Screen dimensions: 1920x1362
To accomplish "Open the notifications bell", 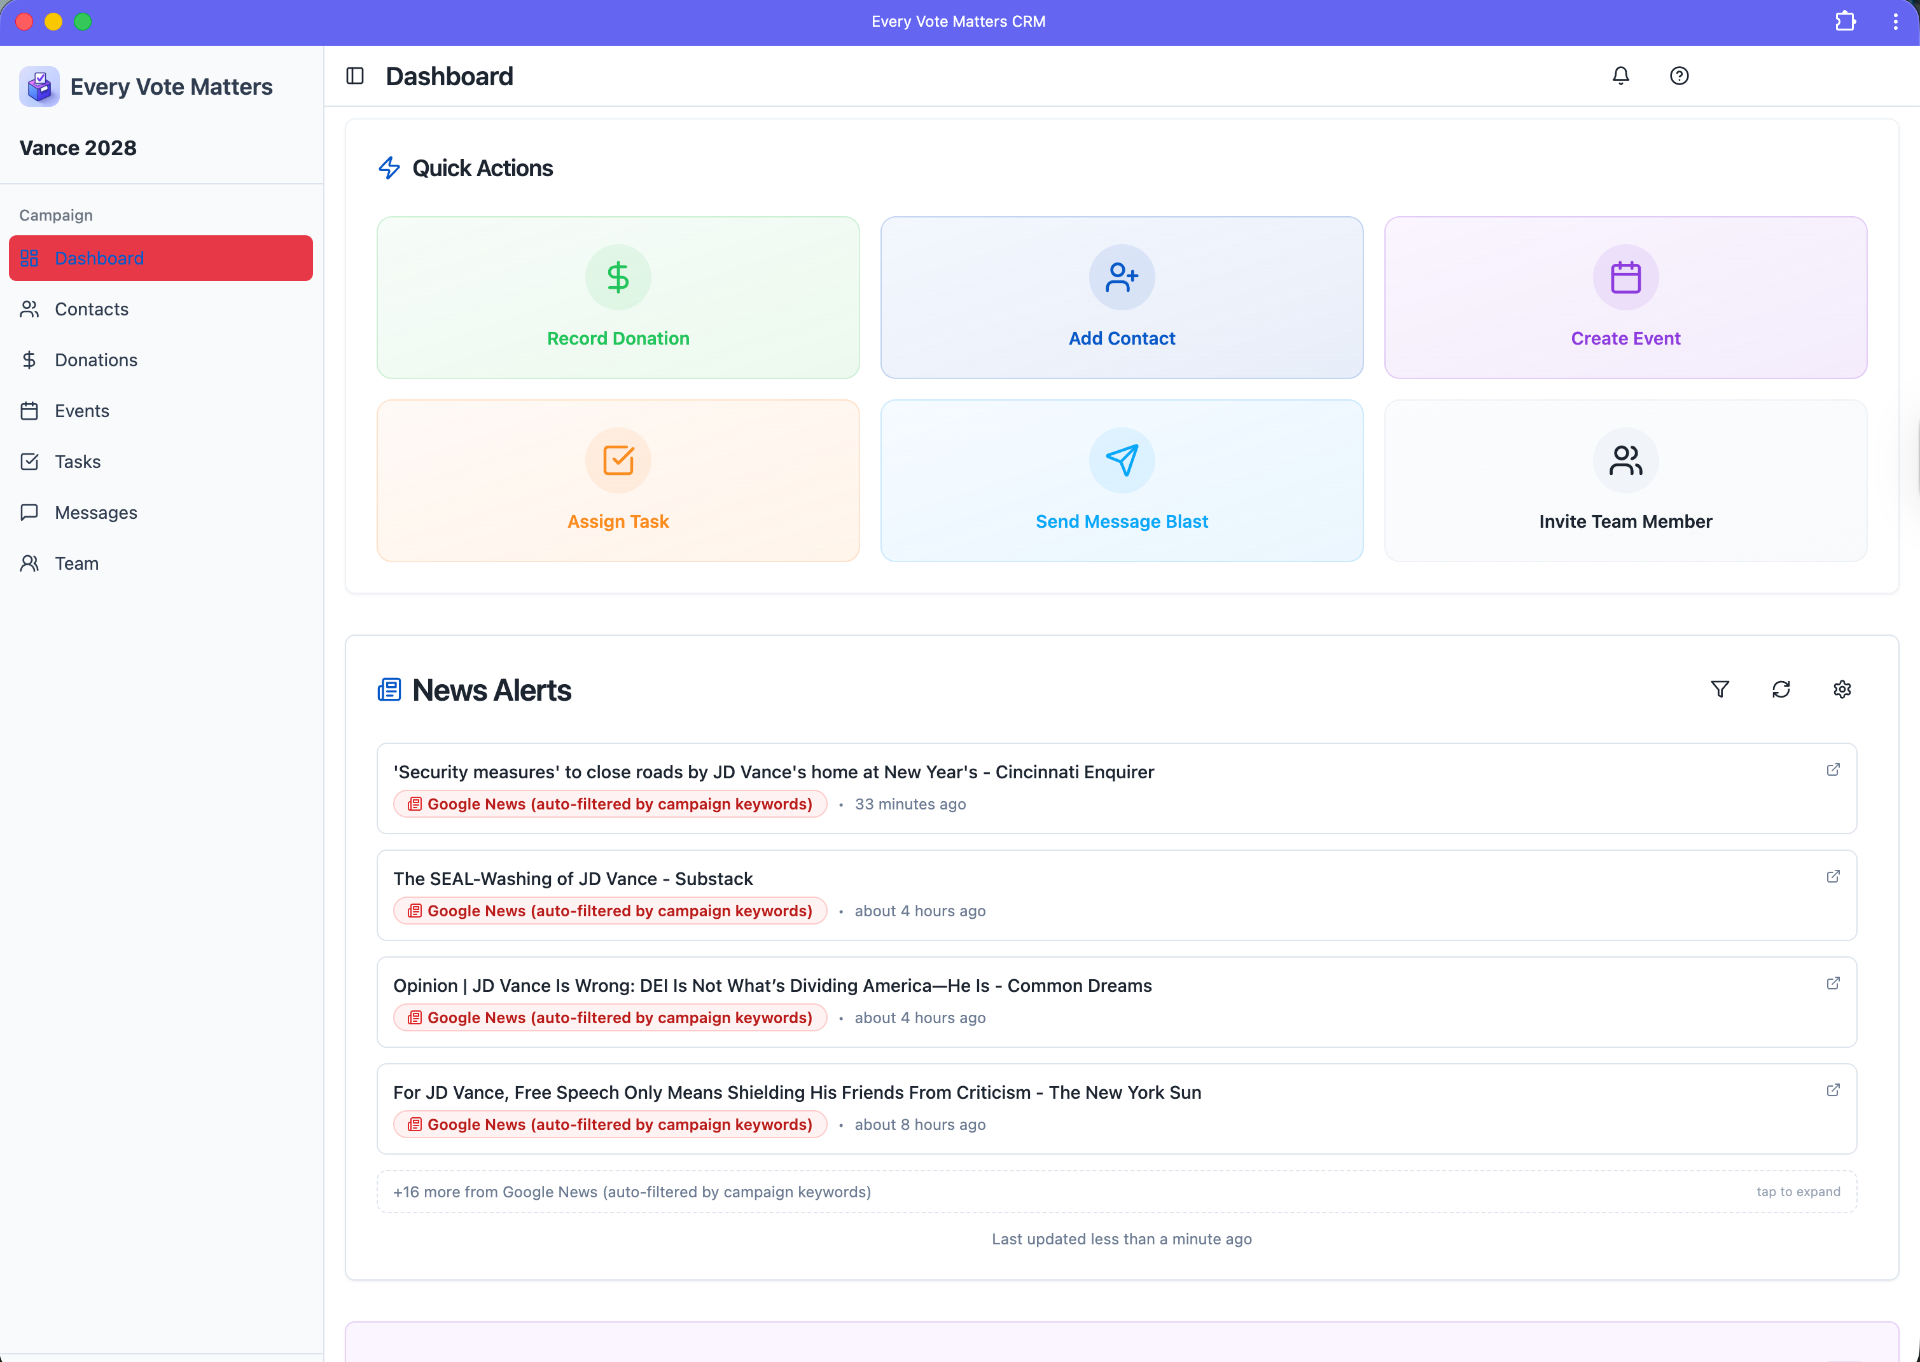I will point(1621,76).
